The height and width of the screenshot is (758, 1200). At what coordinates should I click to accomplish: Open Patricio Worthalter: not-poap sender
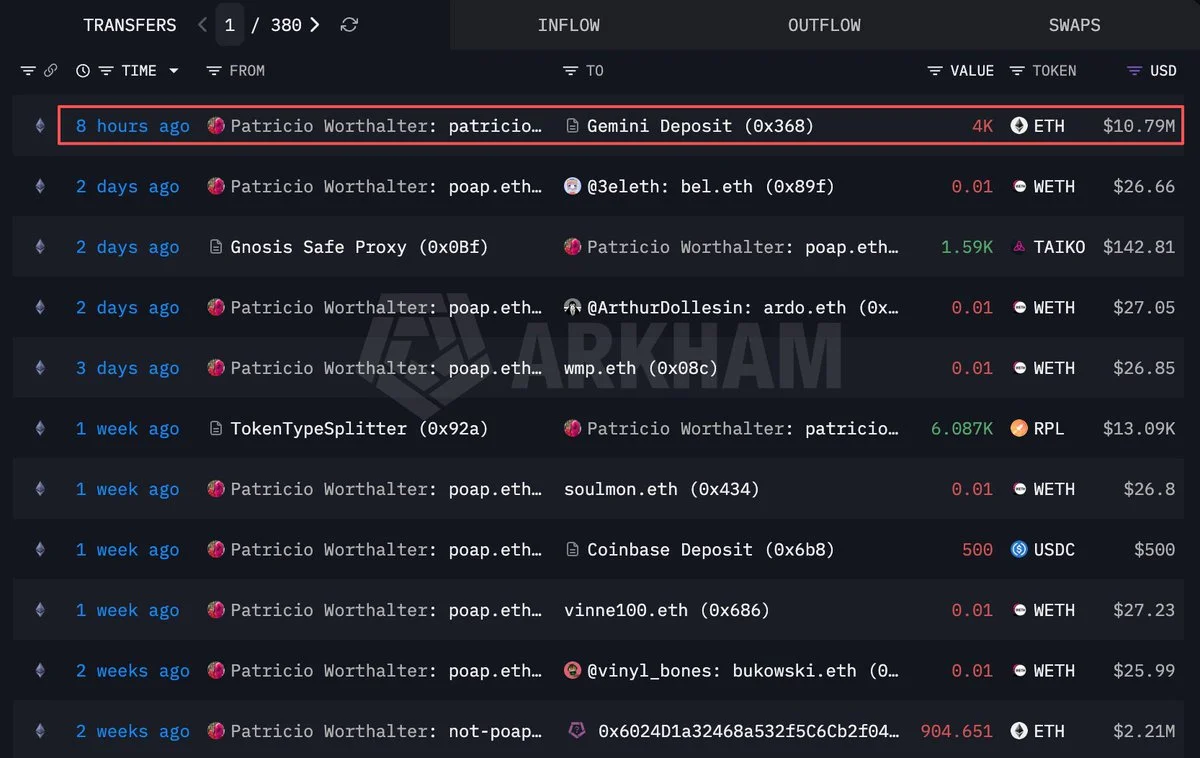(386, 731)
